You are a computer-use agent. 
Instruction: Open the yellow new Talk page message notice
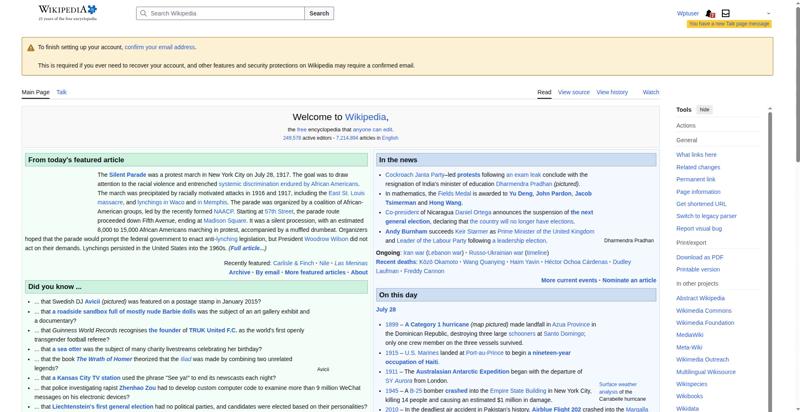[x=729, y=24]
